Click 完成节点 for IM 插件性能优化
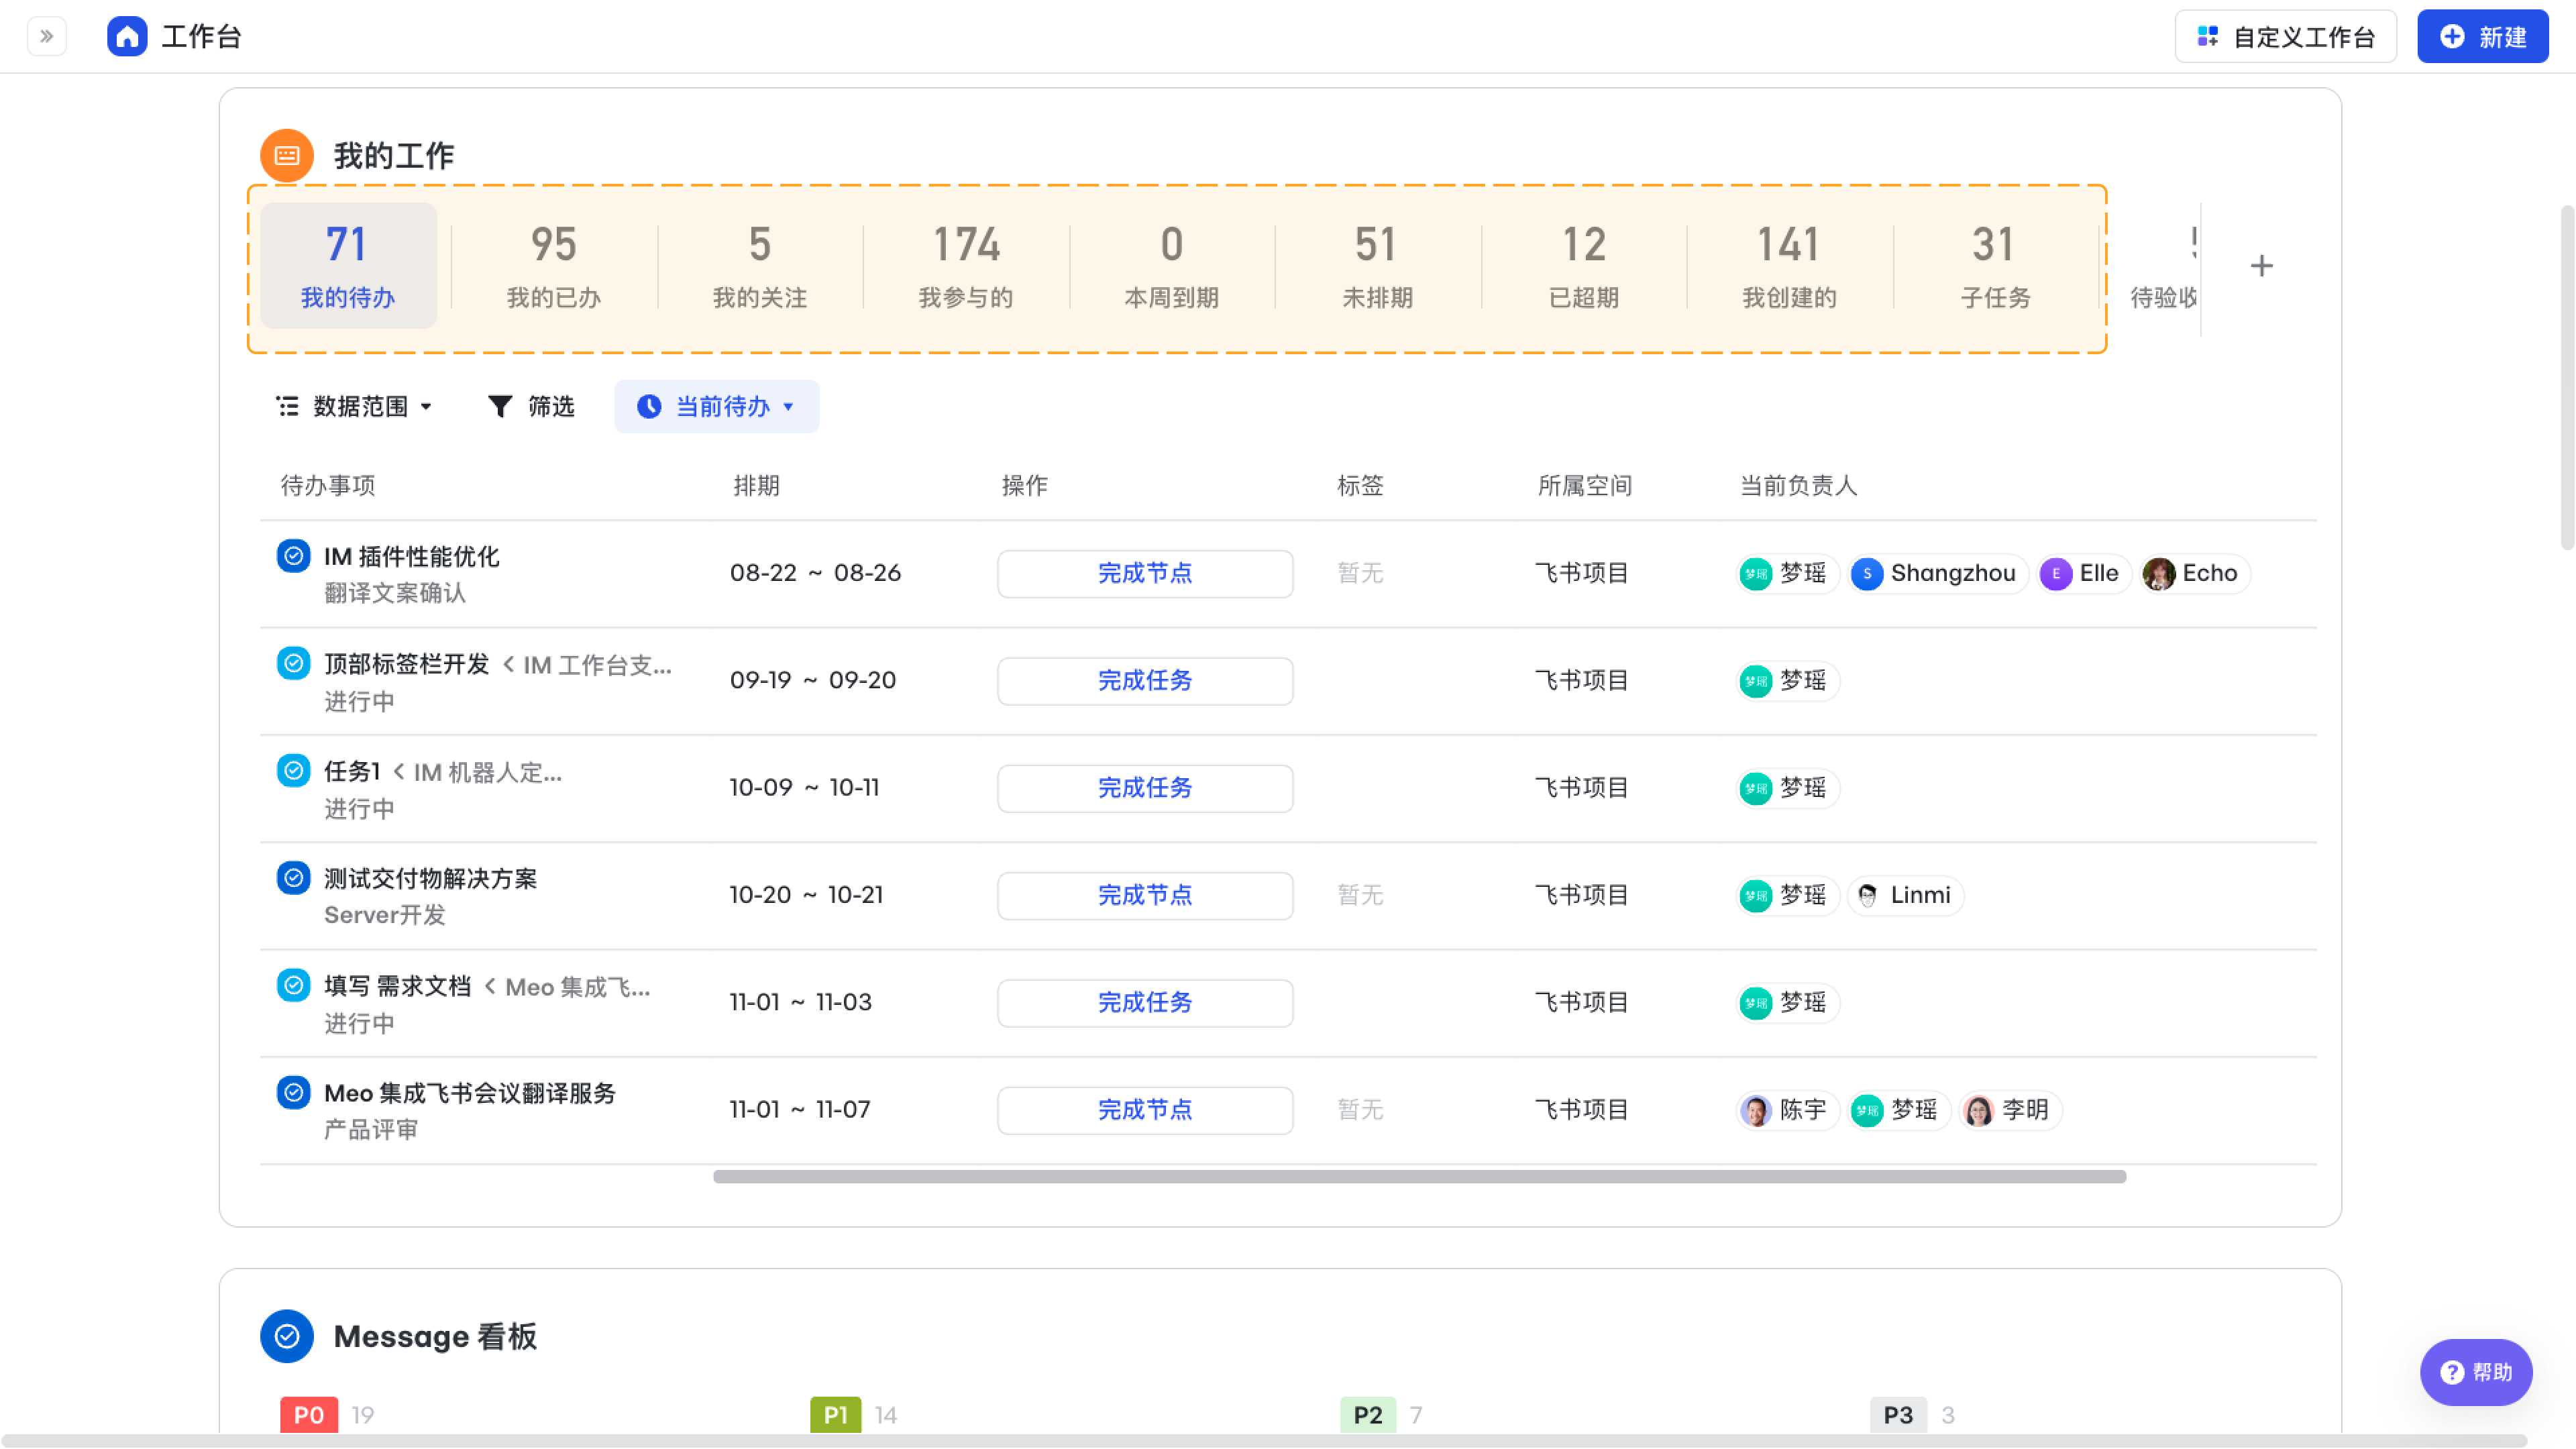Viewport: 2576px width, 1449px height. (x=1145, y=574)
